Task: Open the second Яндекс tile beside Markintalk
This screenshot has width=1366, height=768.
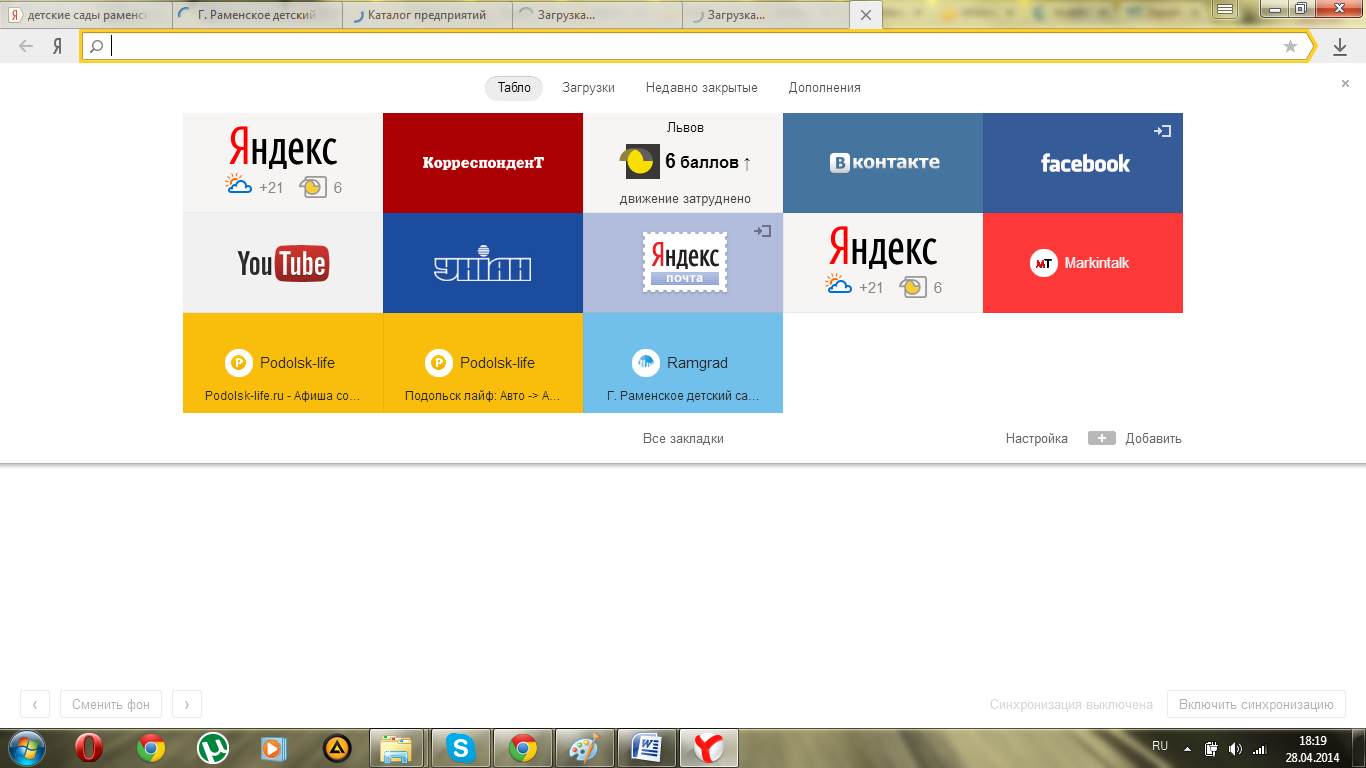Action: [883, 263]
